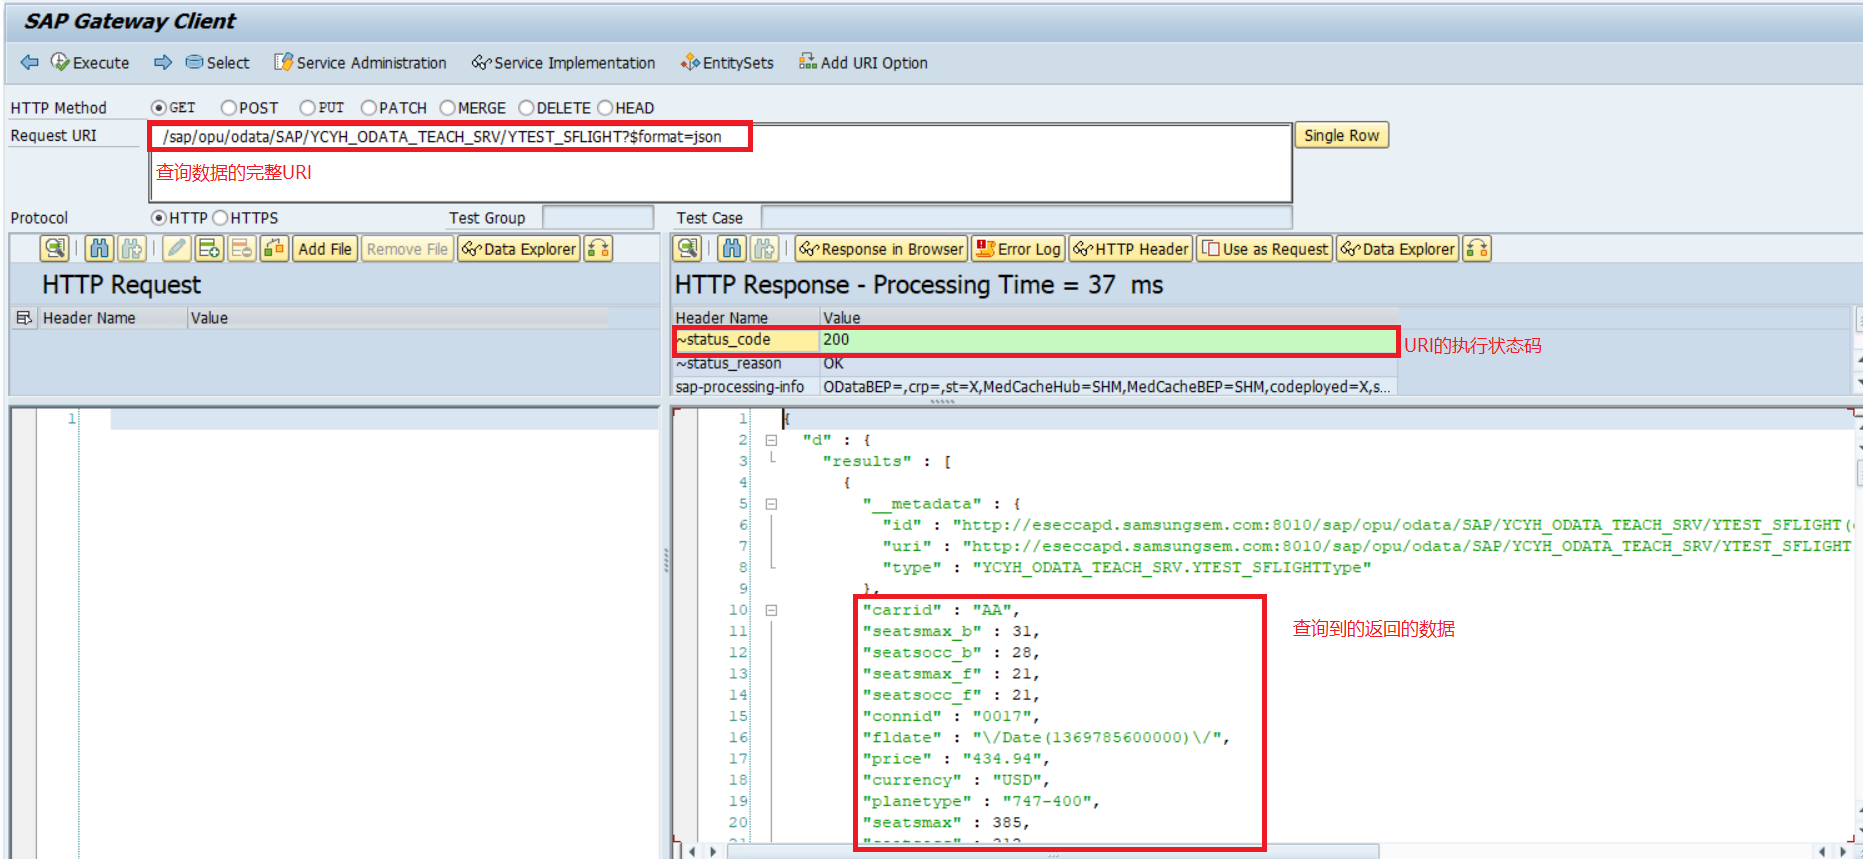Screen dimensions: 1863x859
Task: Collapse the "__metadata" node at line 5
Action: [x=771, y=504]
